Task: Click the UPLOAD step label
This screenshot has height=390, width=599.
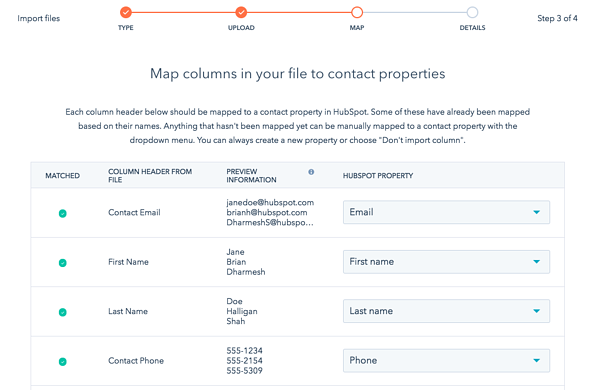Action: (241, 28)
